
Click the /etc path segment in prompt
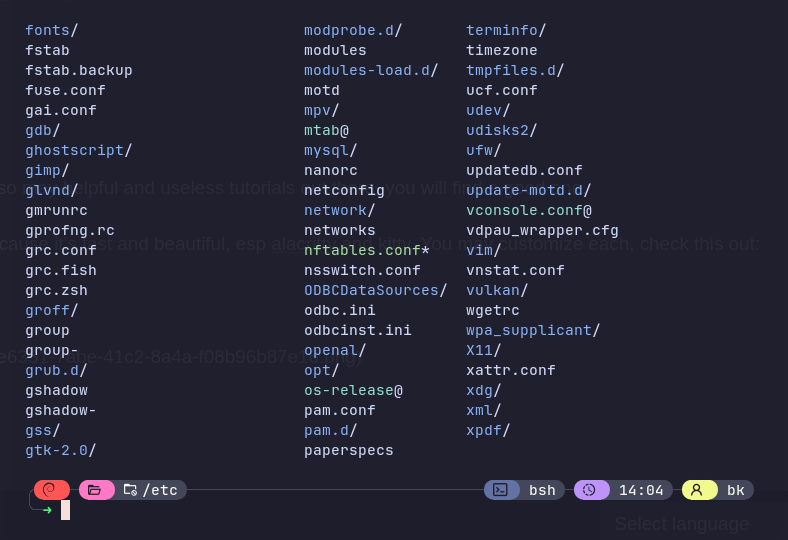(160, 490)
